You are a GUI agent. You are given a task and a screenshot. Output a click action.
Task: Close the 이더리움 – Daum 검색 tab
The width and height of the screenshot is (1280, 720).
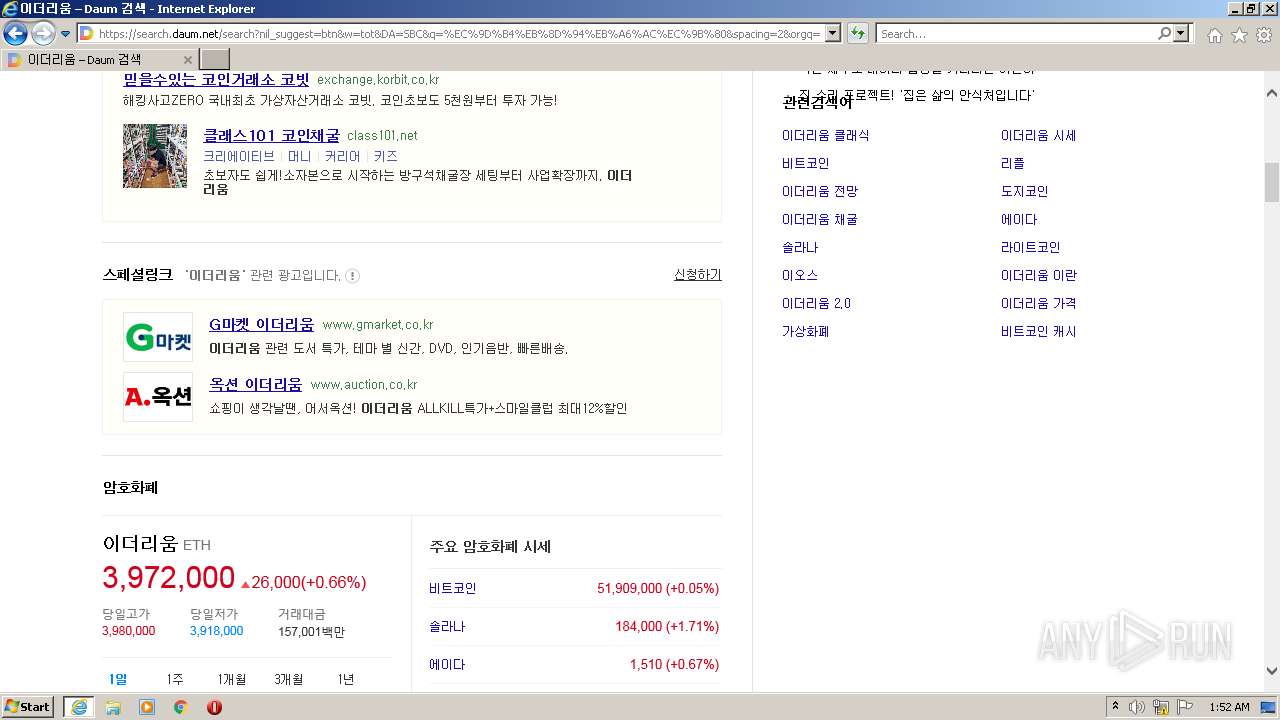pos(187,60)
